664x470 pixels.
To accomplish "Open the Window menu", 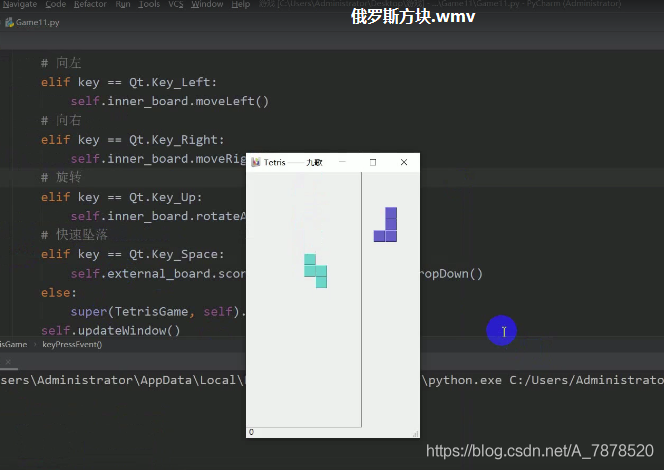I will pos(207,4).
